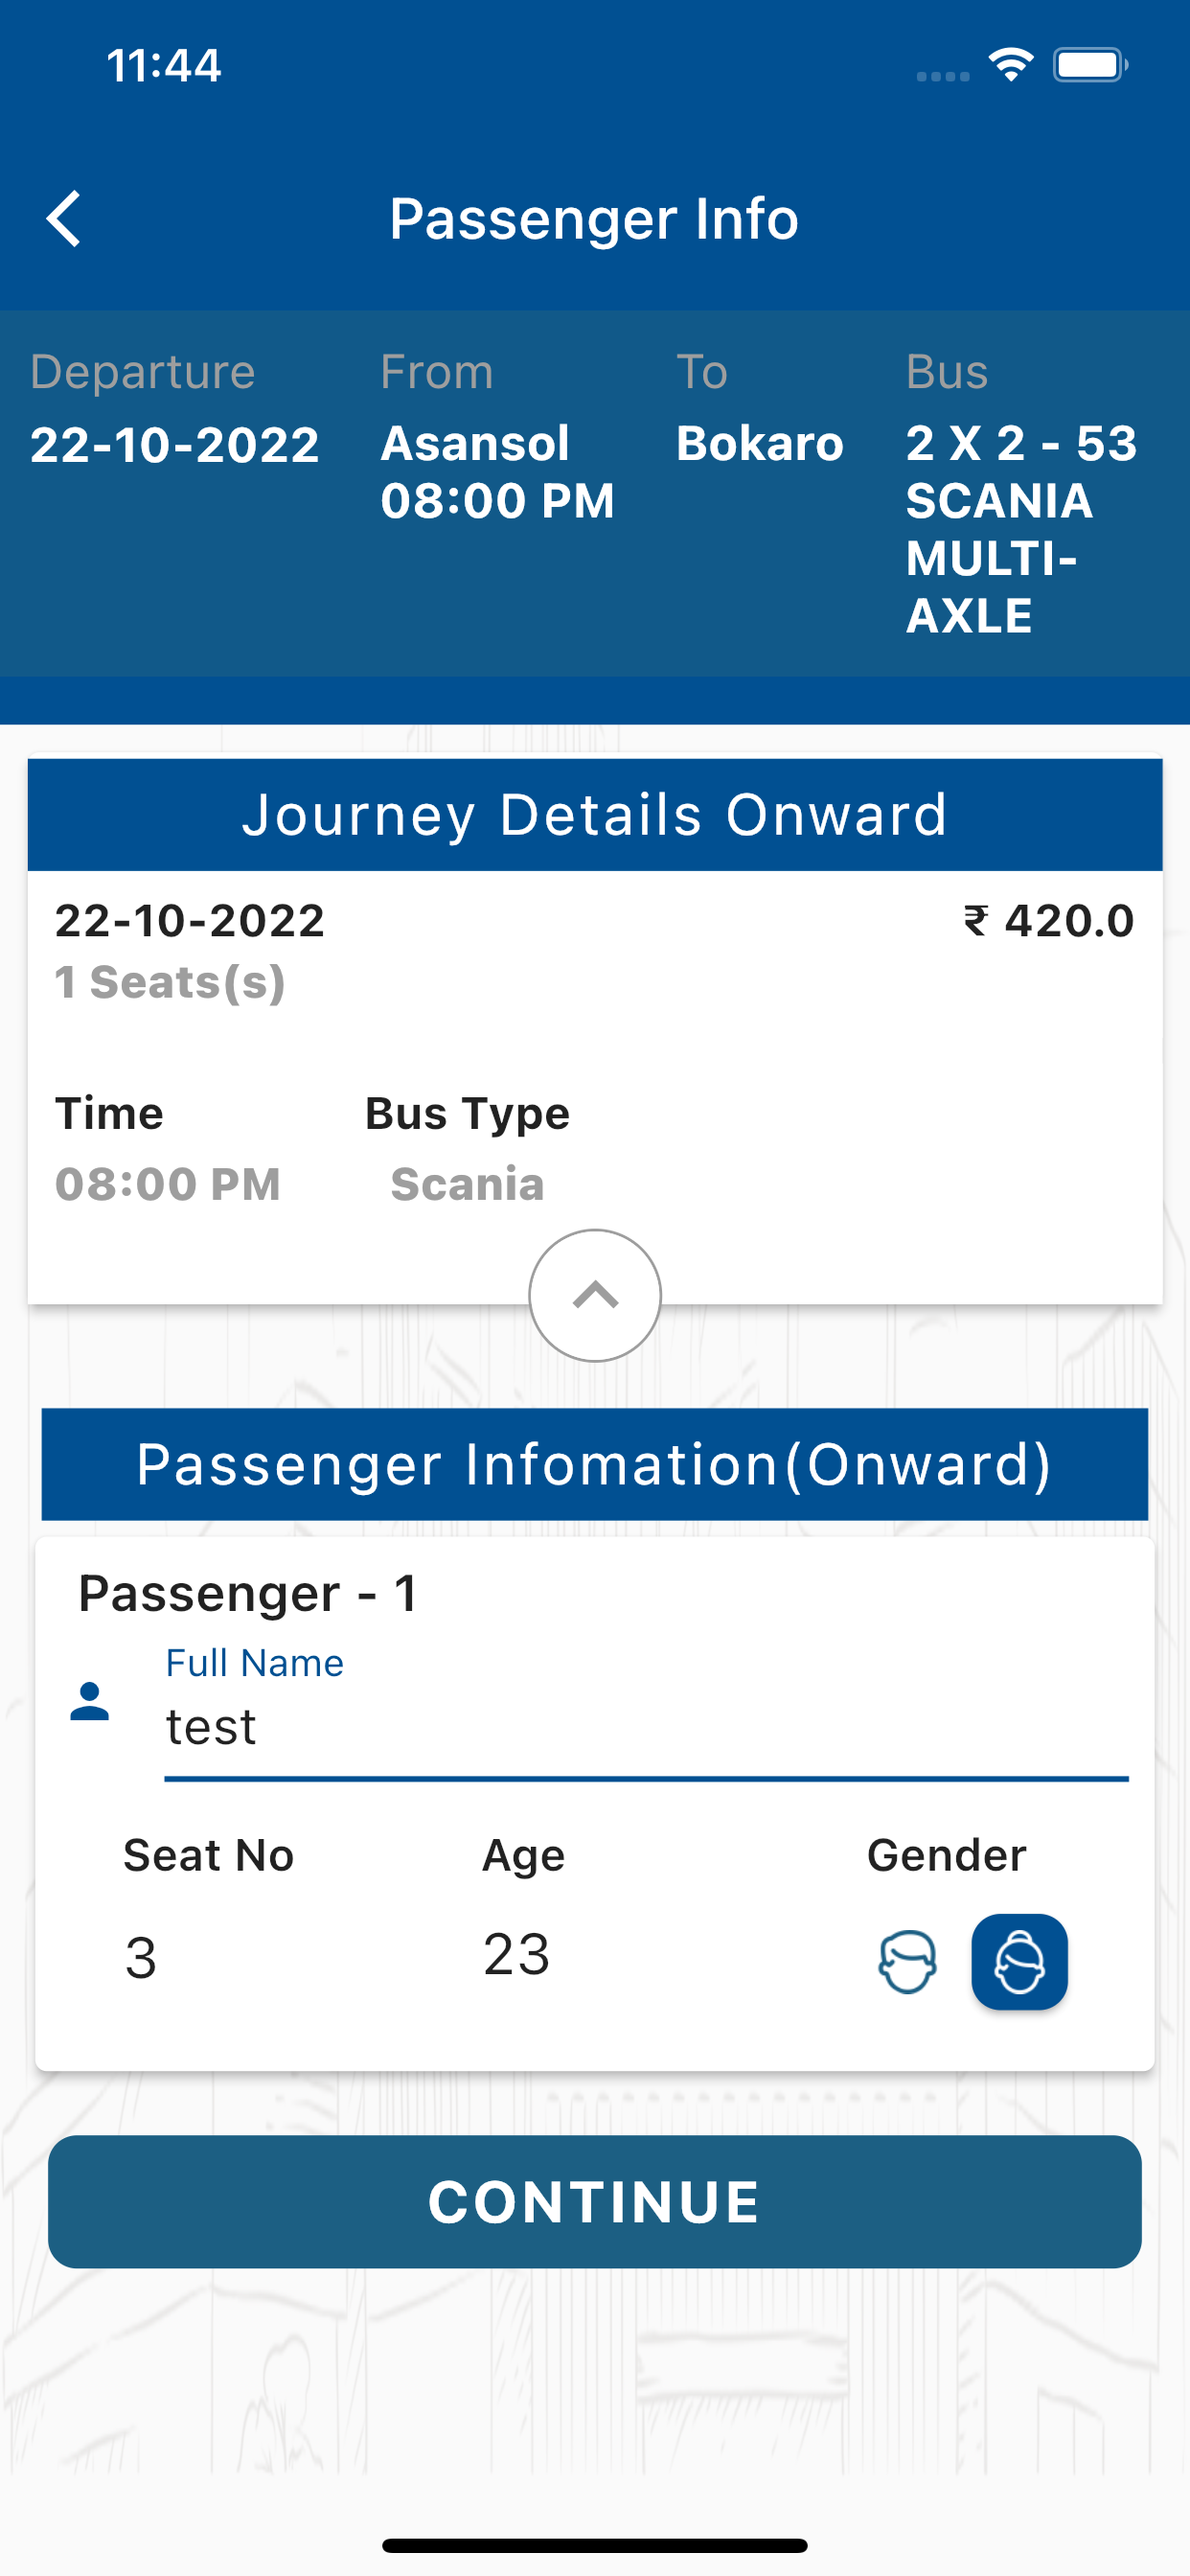1190x2576 pixels.
Task: Tap the Seat No value 3
Action: pos(141,1957)
